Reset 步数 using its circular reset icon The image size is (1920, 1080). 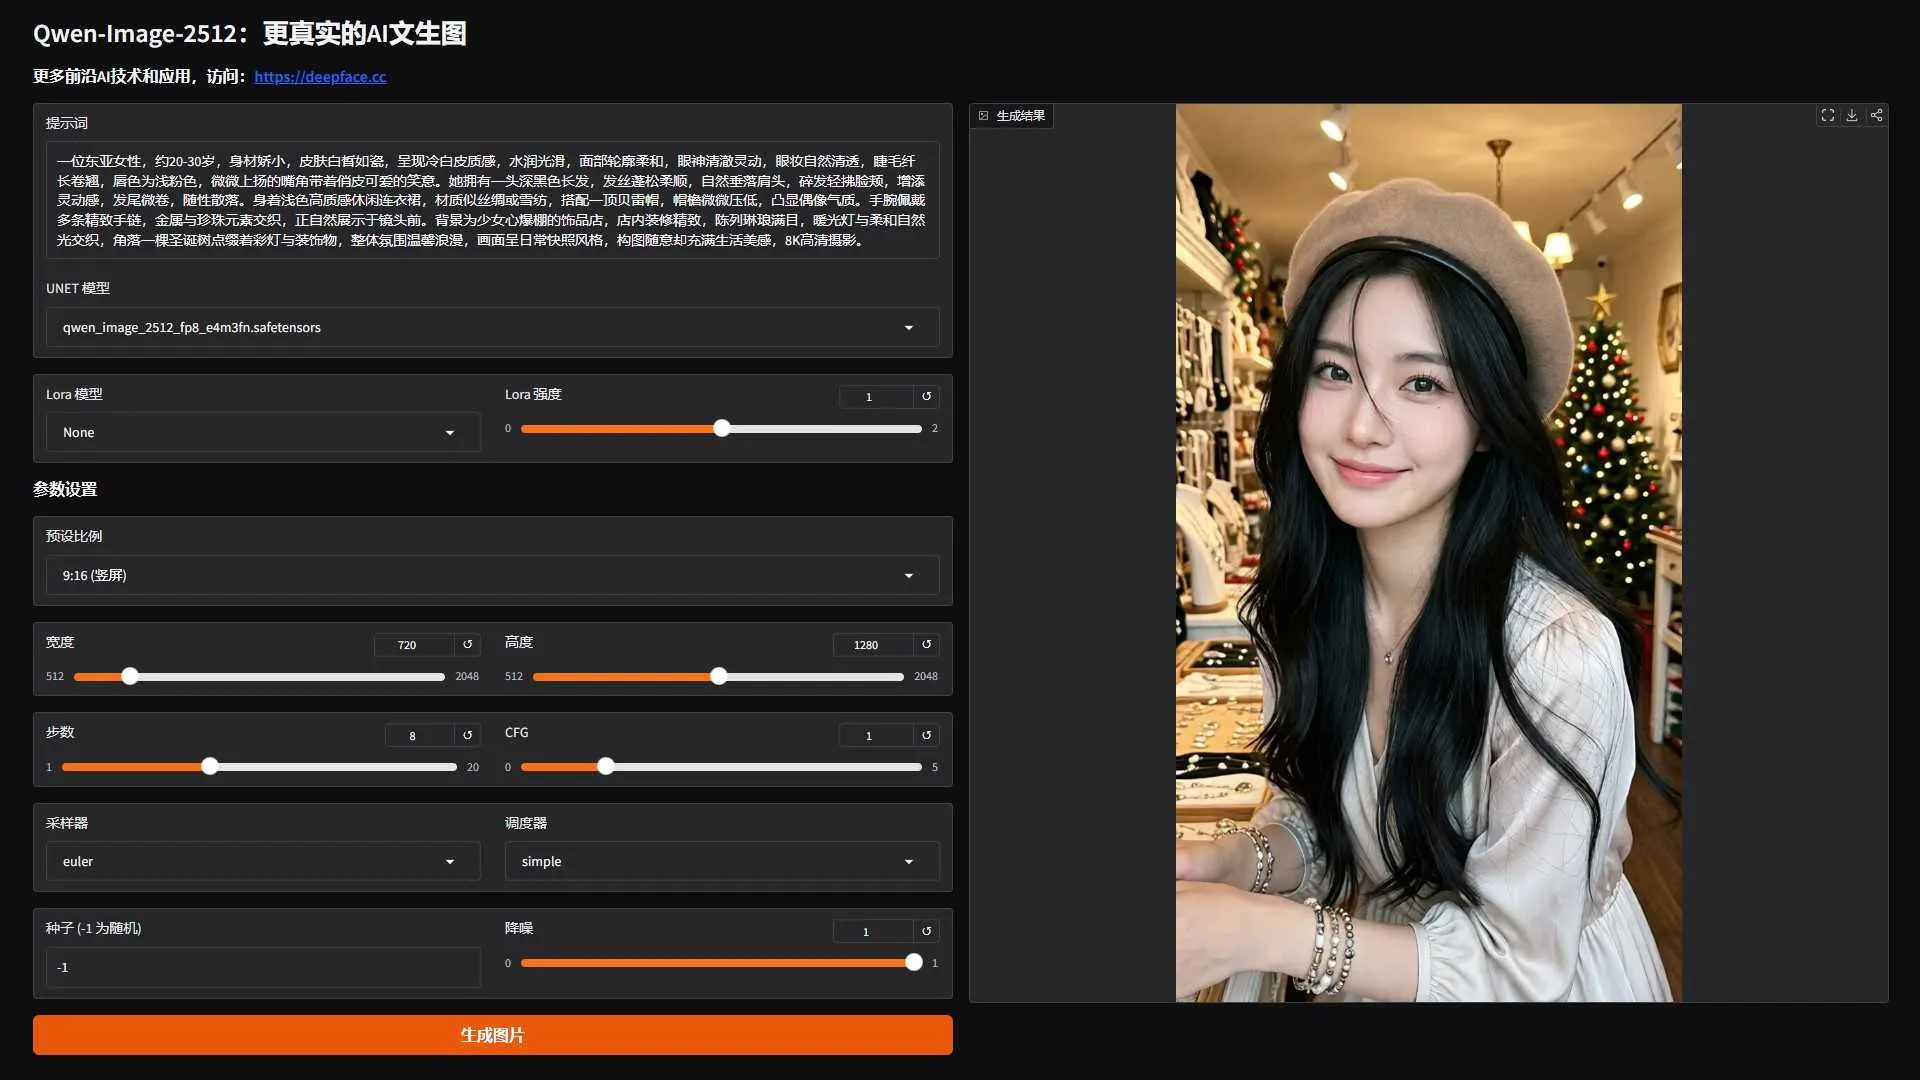pyautogui.click(x=467, y=735)
